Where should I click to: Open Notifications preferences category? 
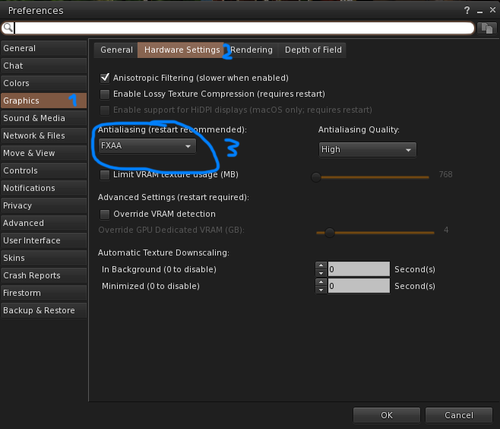tap(44, 188)
